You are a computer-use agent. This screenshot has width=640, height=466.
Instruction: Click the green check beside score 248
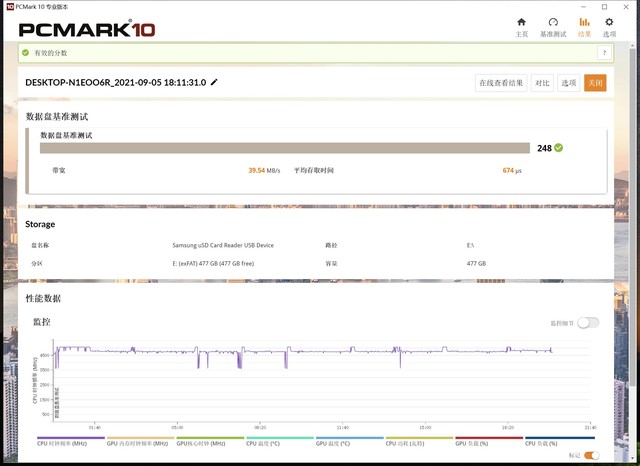pyautogui.click(x=559, y=148)
